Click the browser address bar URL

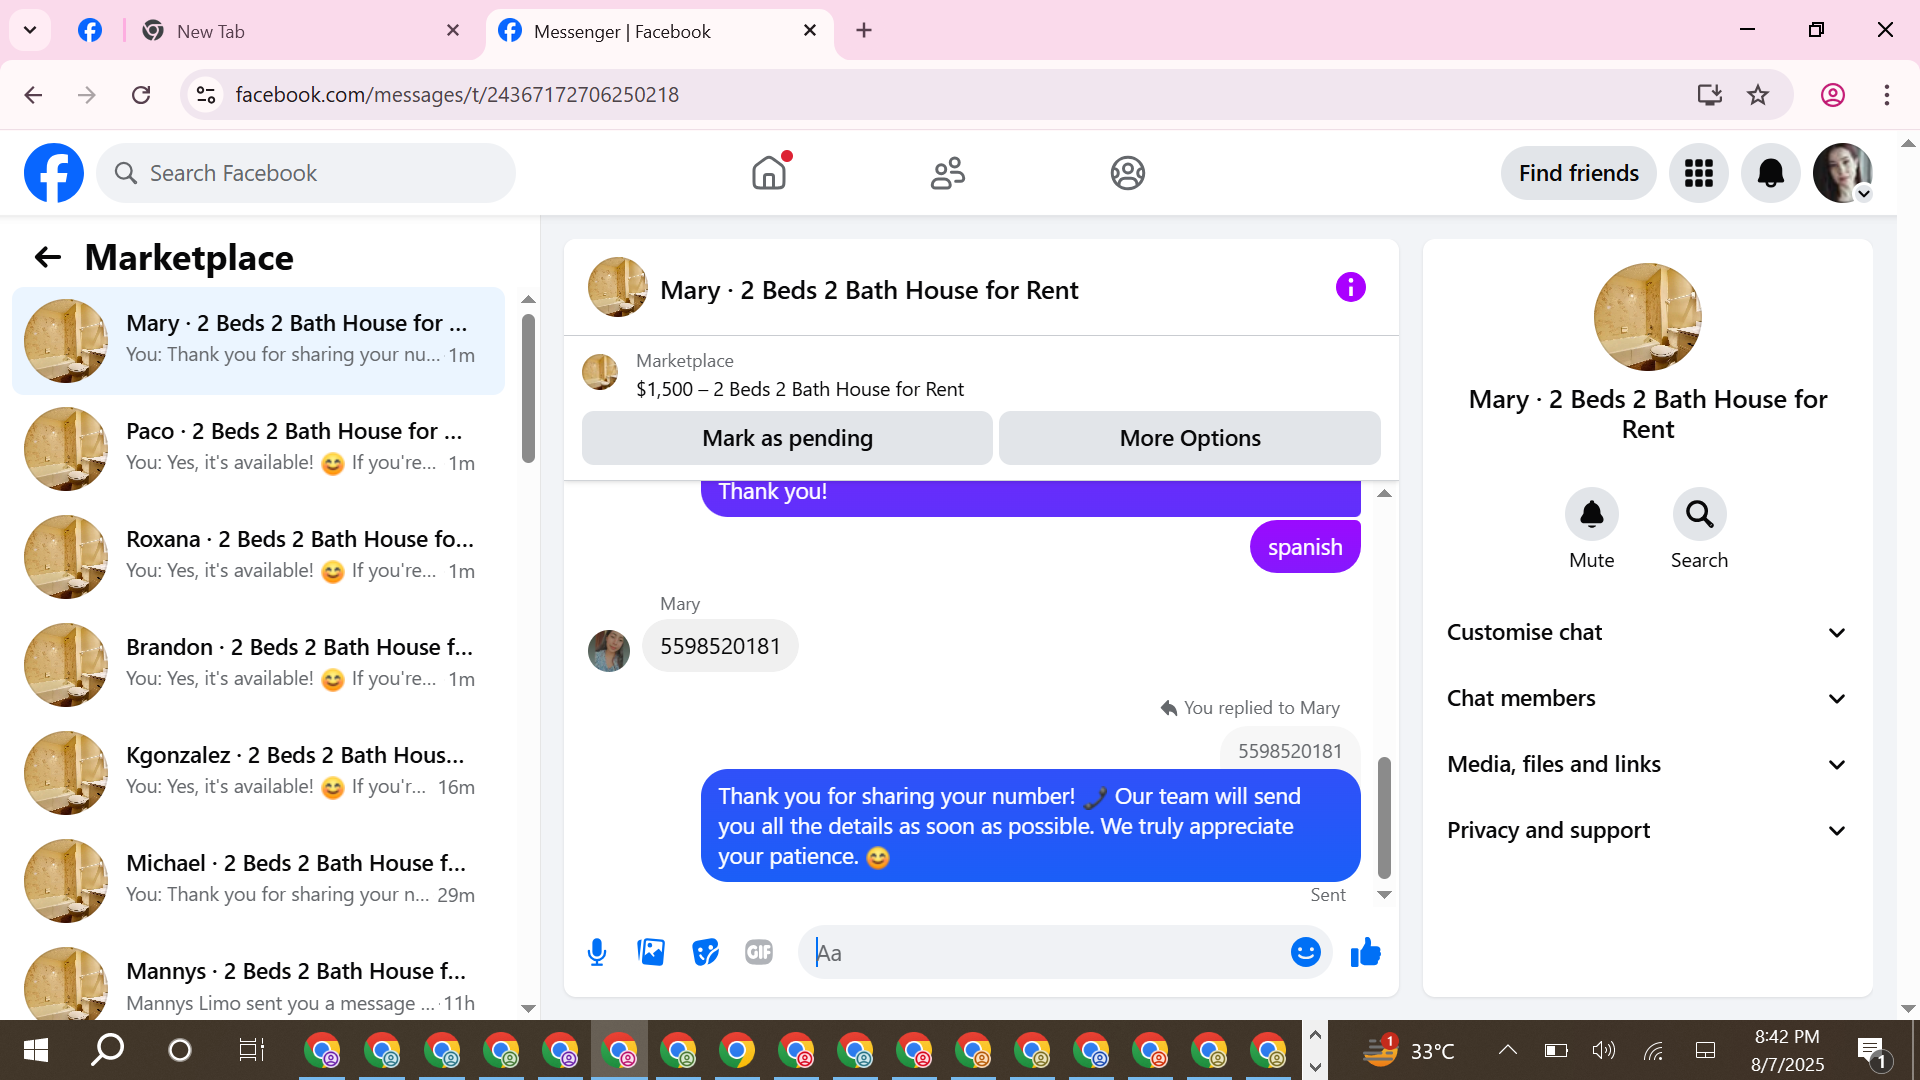(x=457, y=95)
